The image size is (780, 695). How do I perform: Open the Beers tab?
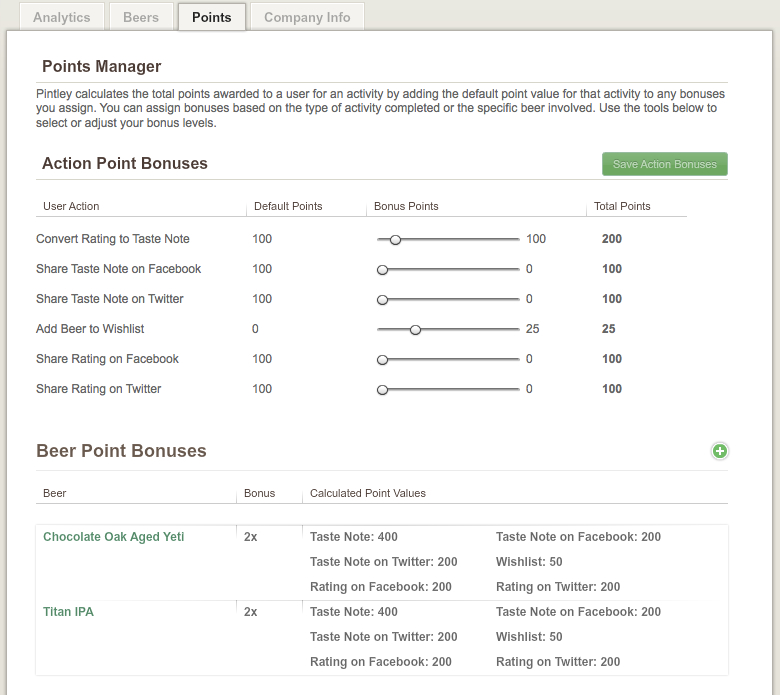point(141,17)
